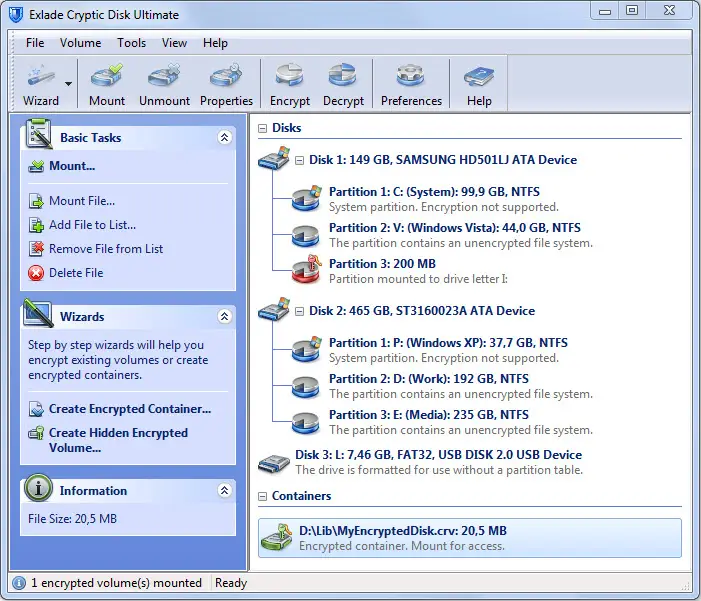Viewport: 701px width, 601px height.
Task: Click 'File Size: 20,5 MB' information text
Action: coord(72,519)
